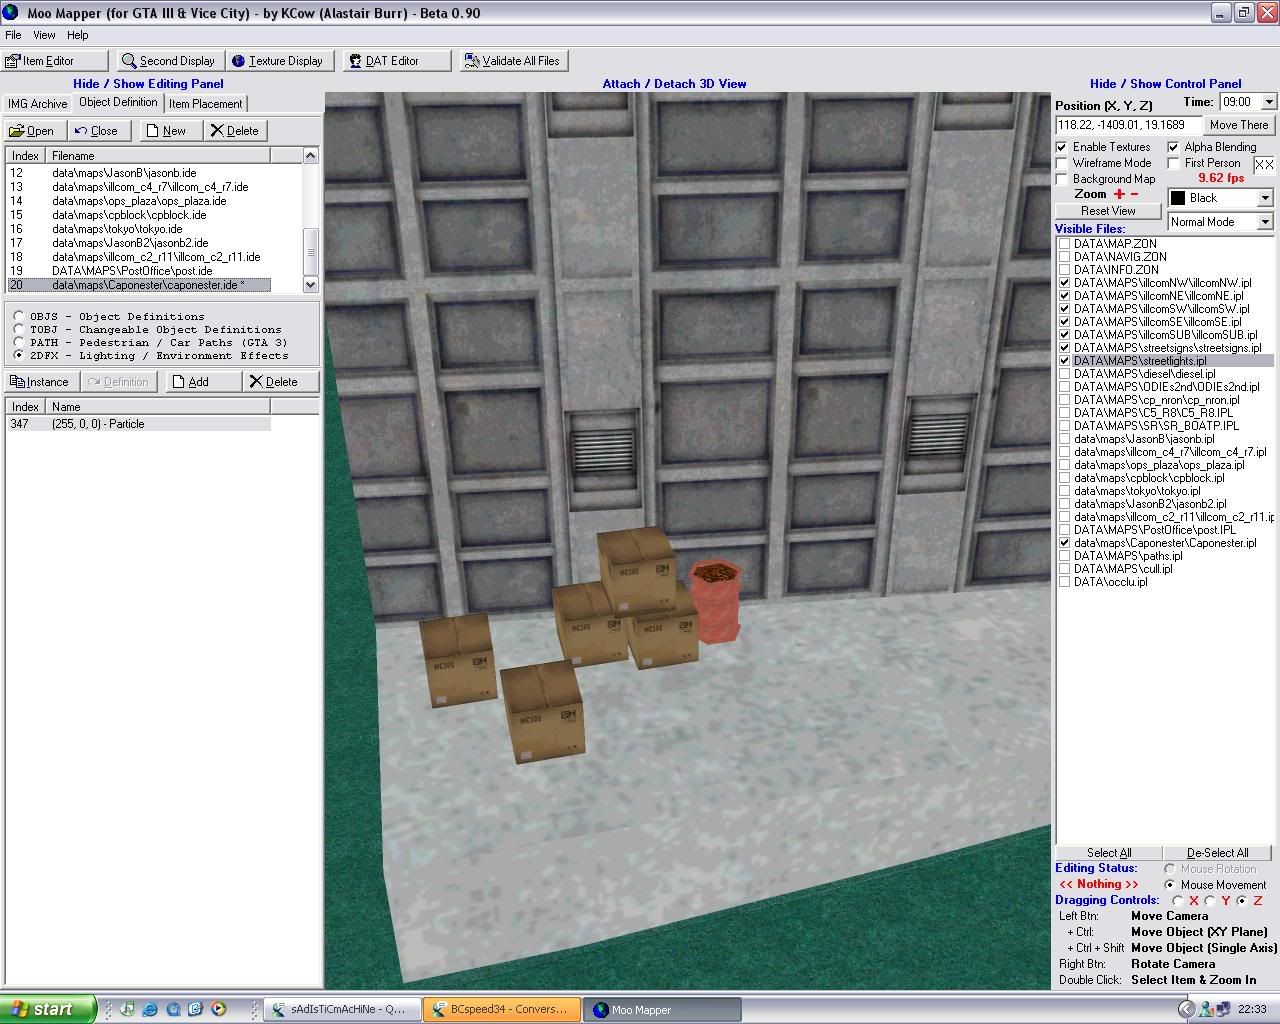The image size is (1280, 1024).
Task: Run Validate All Files
Action: (512, 60)
